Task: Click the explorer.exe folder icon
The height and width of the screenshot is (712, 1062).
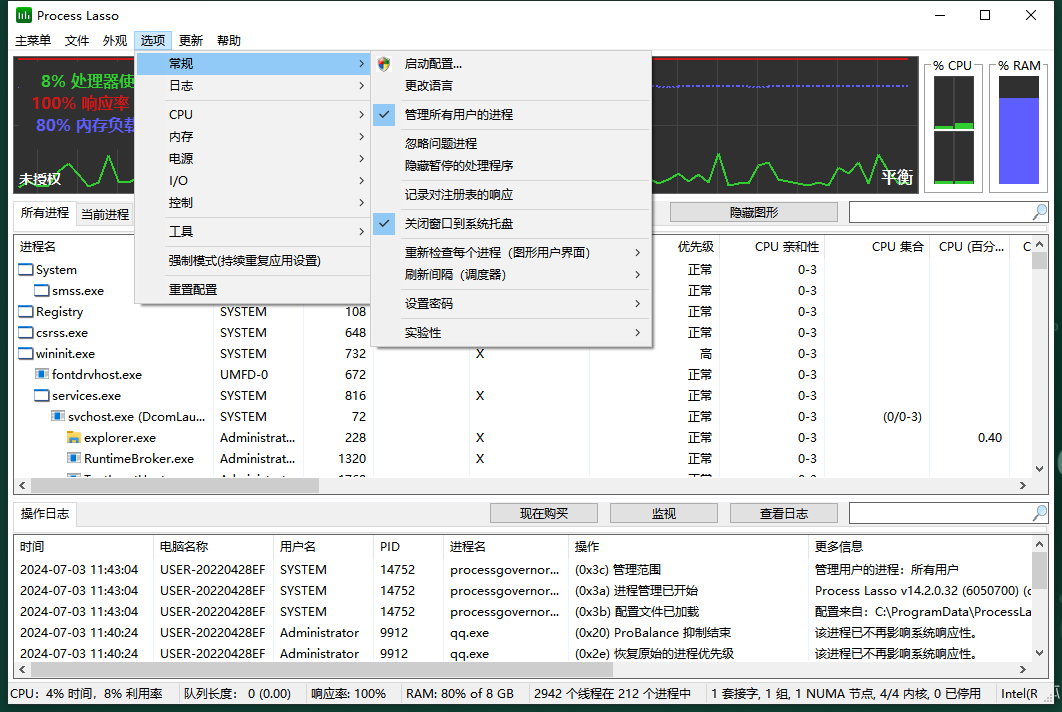Action: pos(74,438)
